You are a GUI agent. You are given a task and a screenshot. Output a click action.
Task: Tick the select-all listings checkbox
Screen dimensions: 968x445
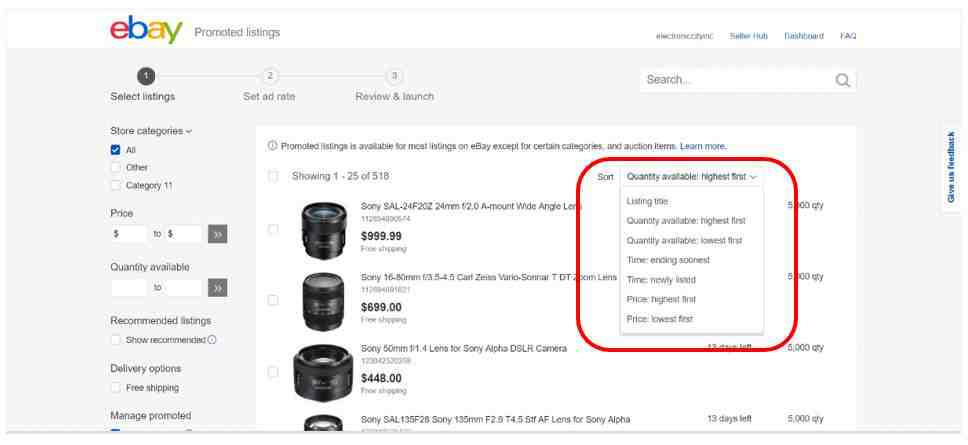click(x=274, y=177)
